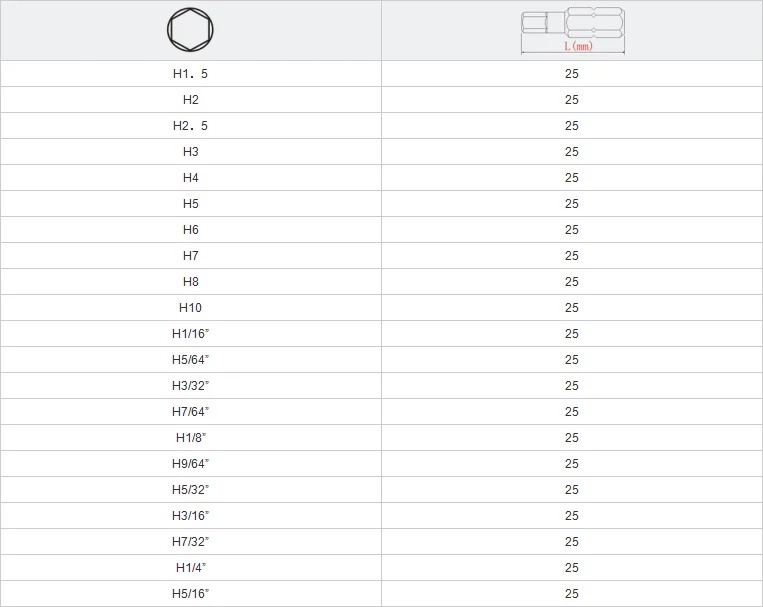The image size is (763, 607).
Task: Click the length value in the H4 row
Action: (571, 178)
